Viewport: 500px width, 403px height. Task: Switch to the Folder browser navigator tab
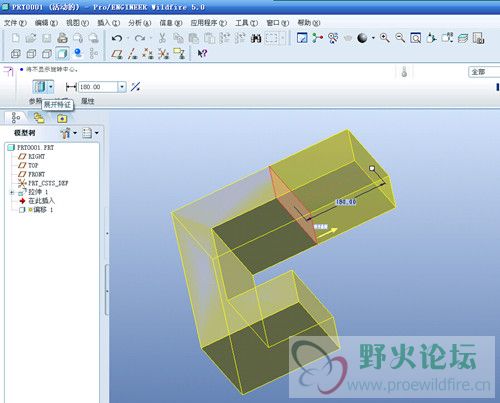[39, 118]
